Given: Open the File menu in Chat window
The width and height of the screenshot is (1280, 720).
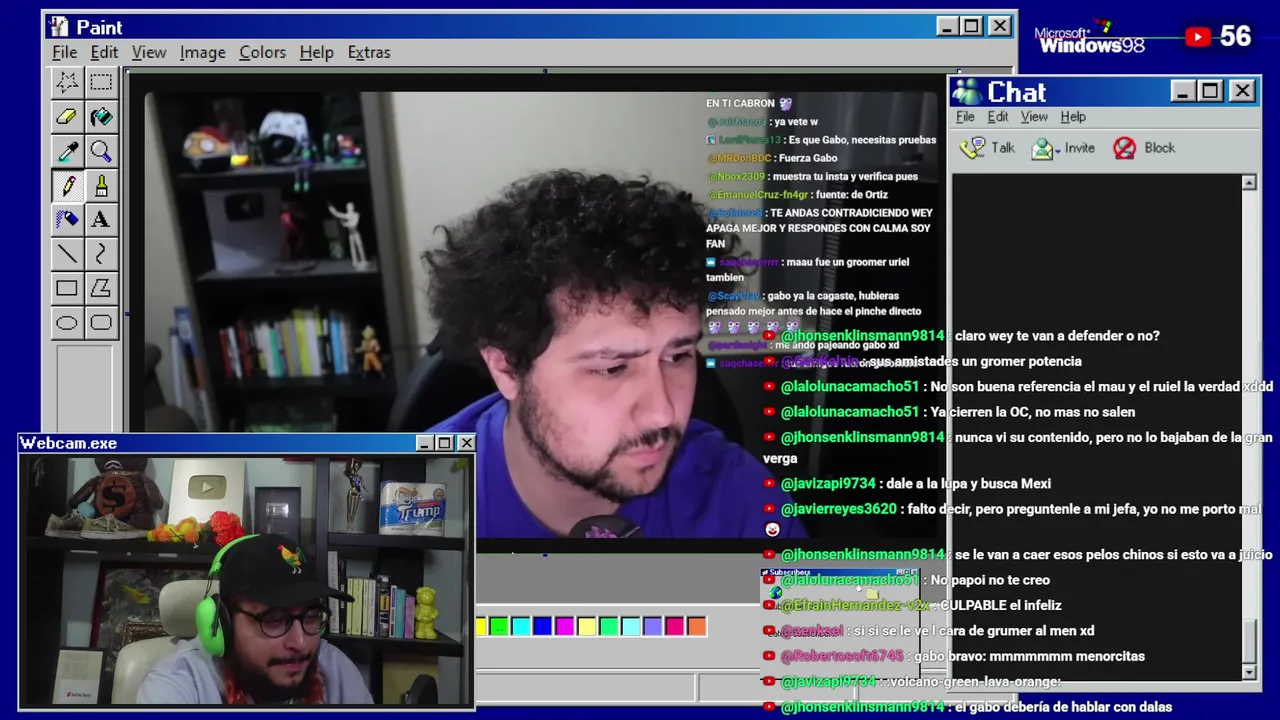Looking at the screenshot, I should click(965, 117).
